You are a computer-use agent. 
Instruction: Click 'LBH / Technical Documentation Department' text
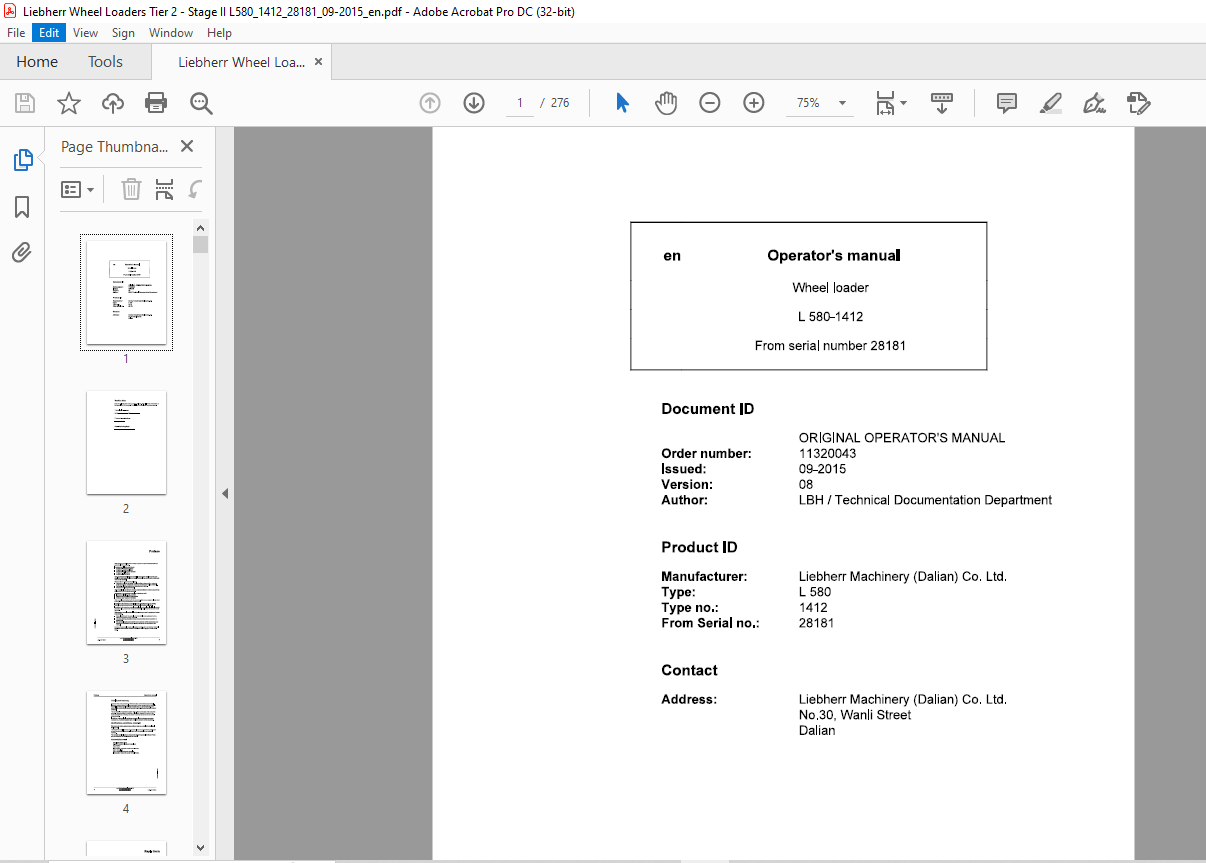pyautogui.click(x=925, y=500)
